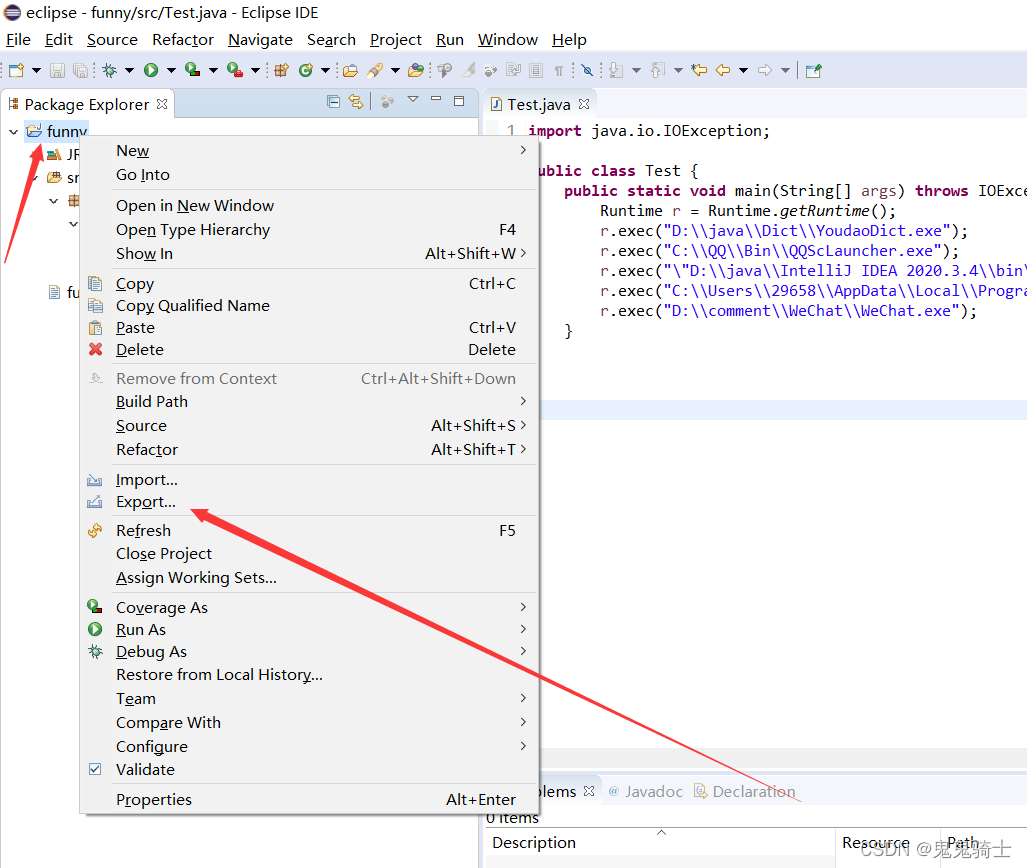Open the Debug As submenu

[x=308, y=651]
